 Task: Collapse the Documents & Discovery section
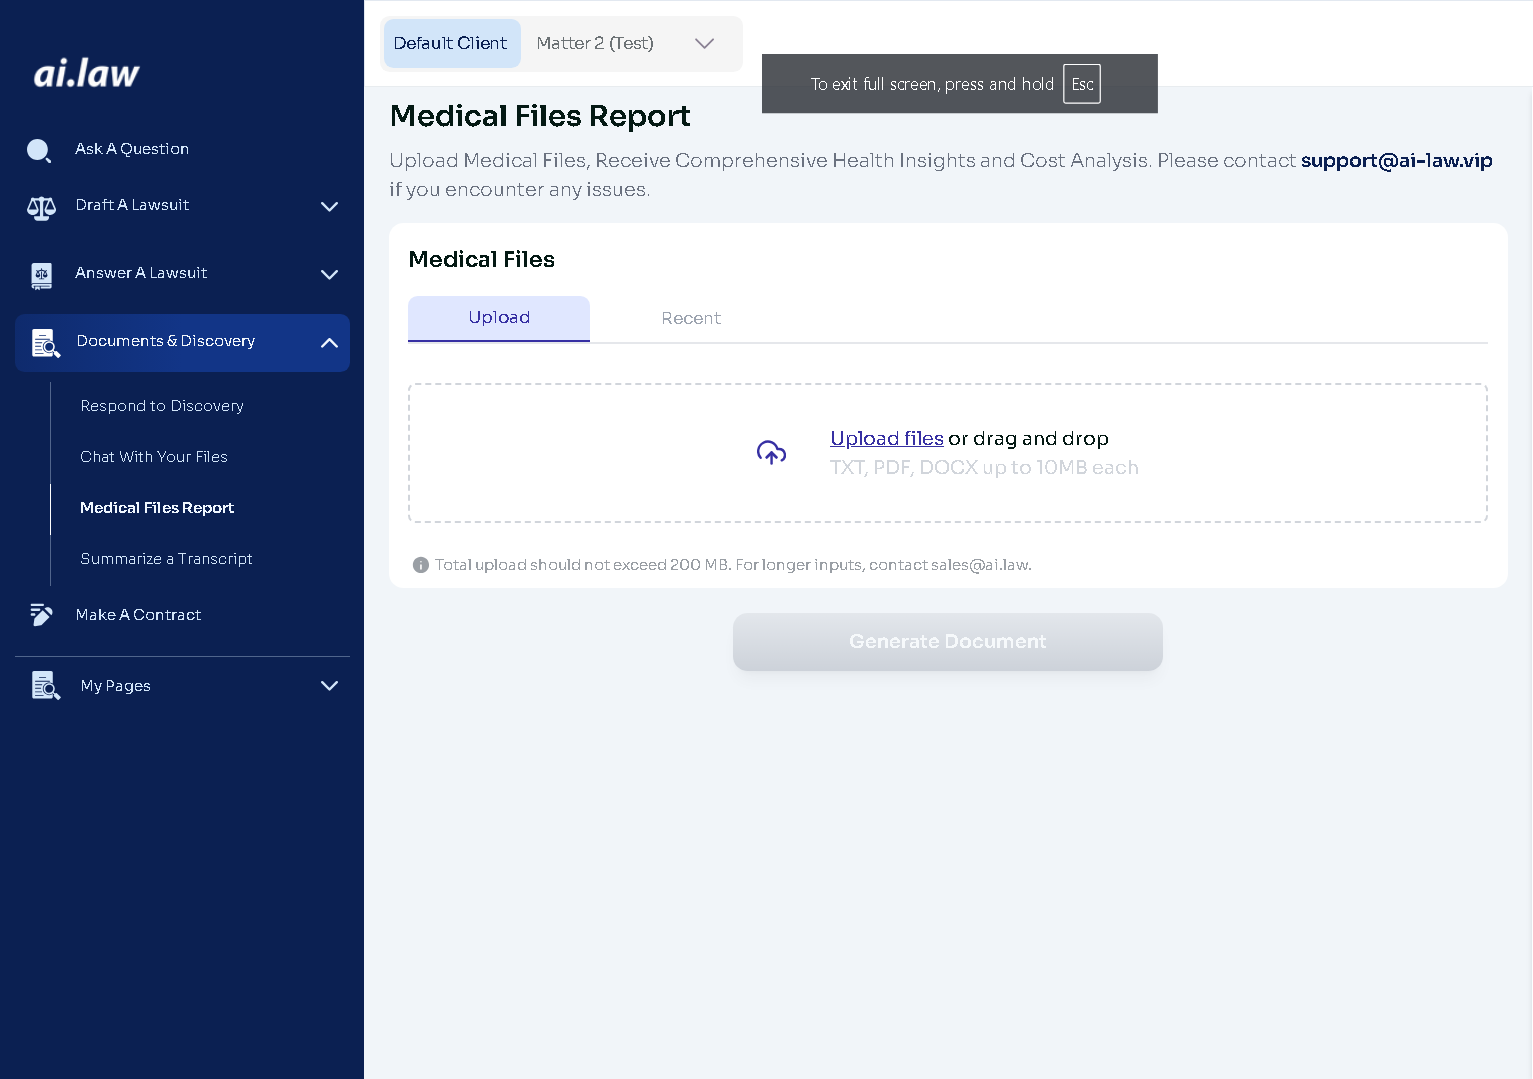pos(329,343)
